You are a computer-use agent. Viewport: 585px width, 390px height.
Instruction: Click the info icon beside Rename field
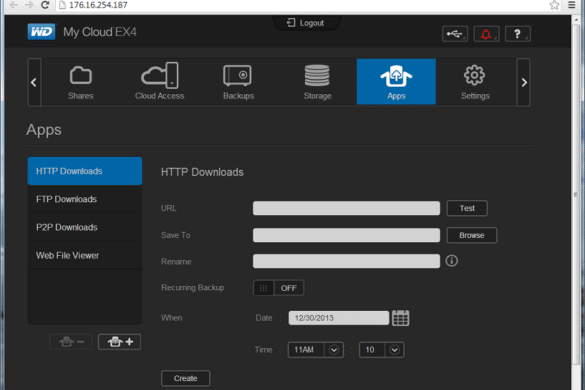pos(451,261)
